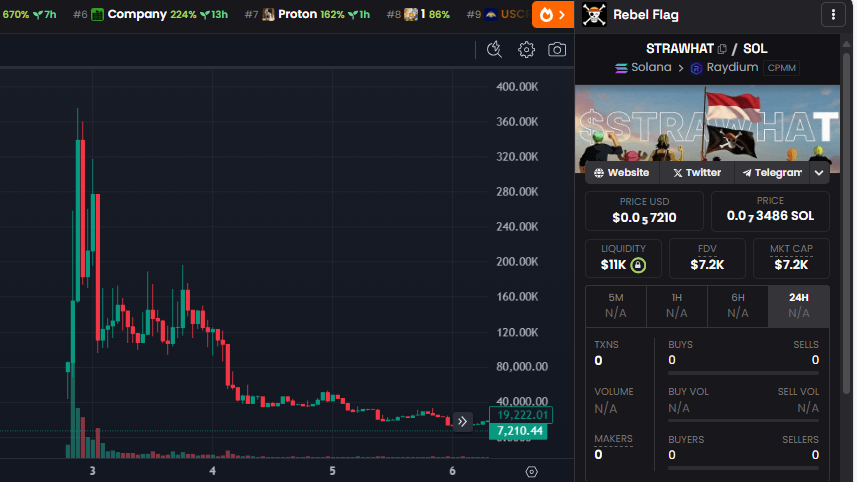
Task: Open the Website link
Action: pos(622,173)
